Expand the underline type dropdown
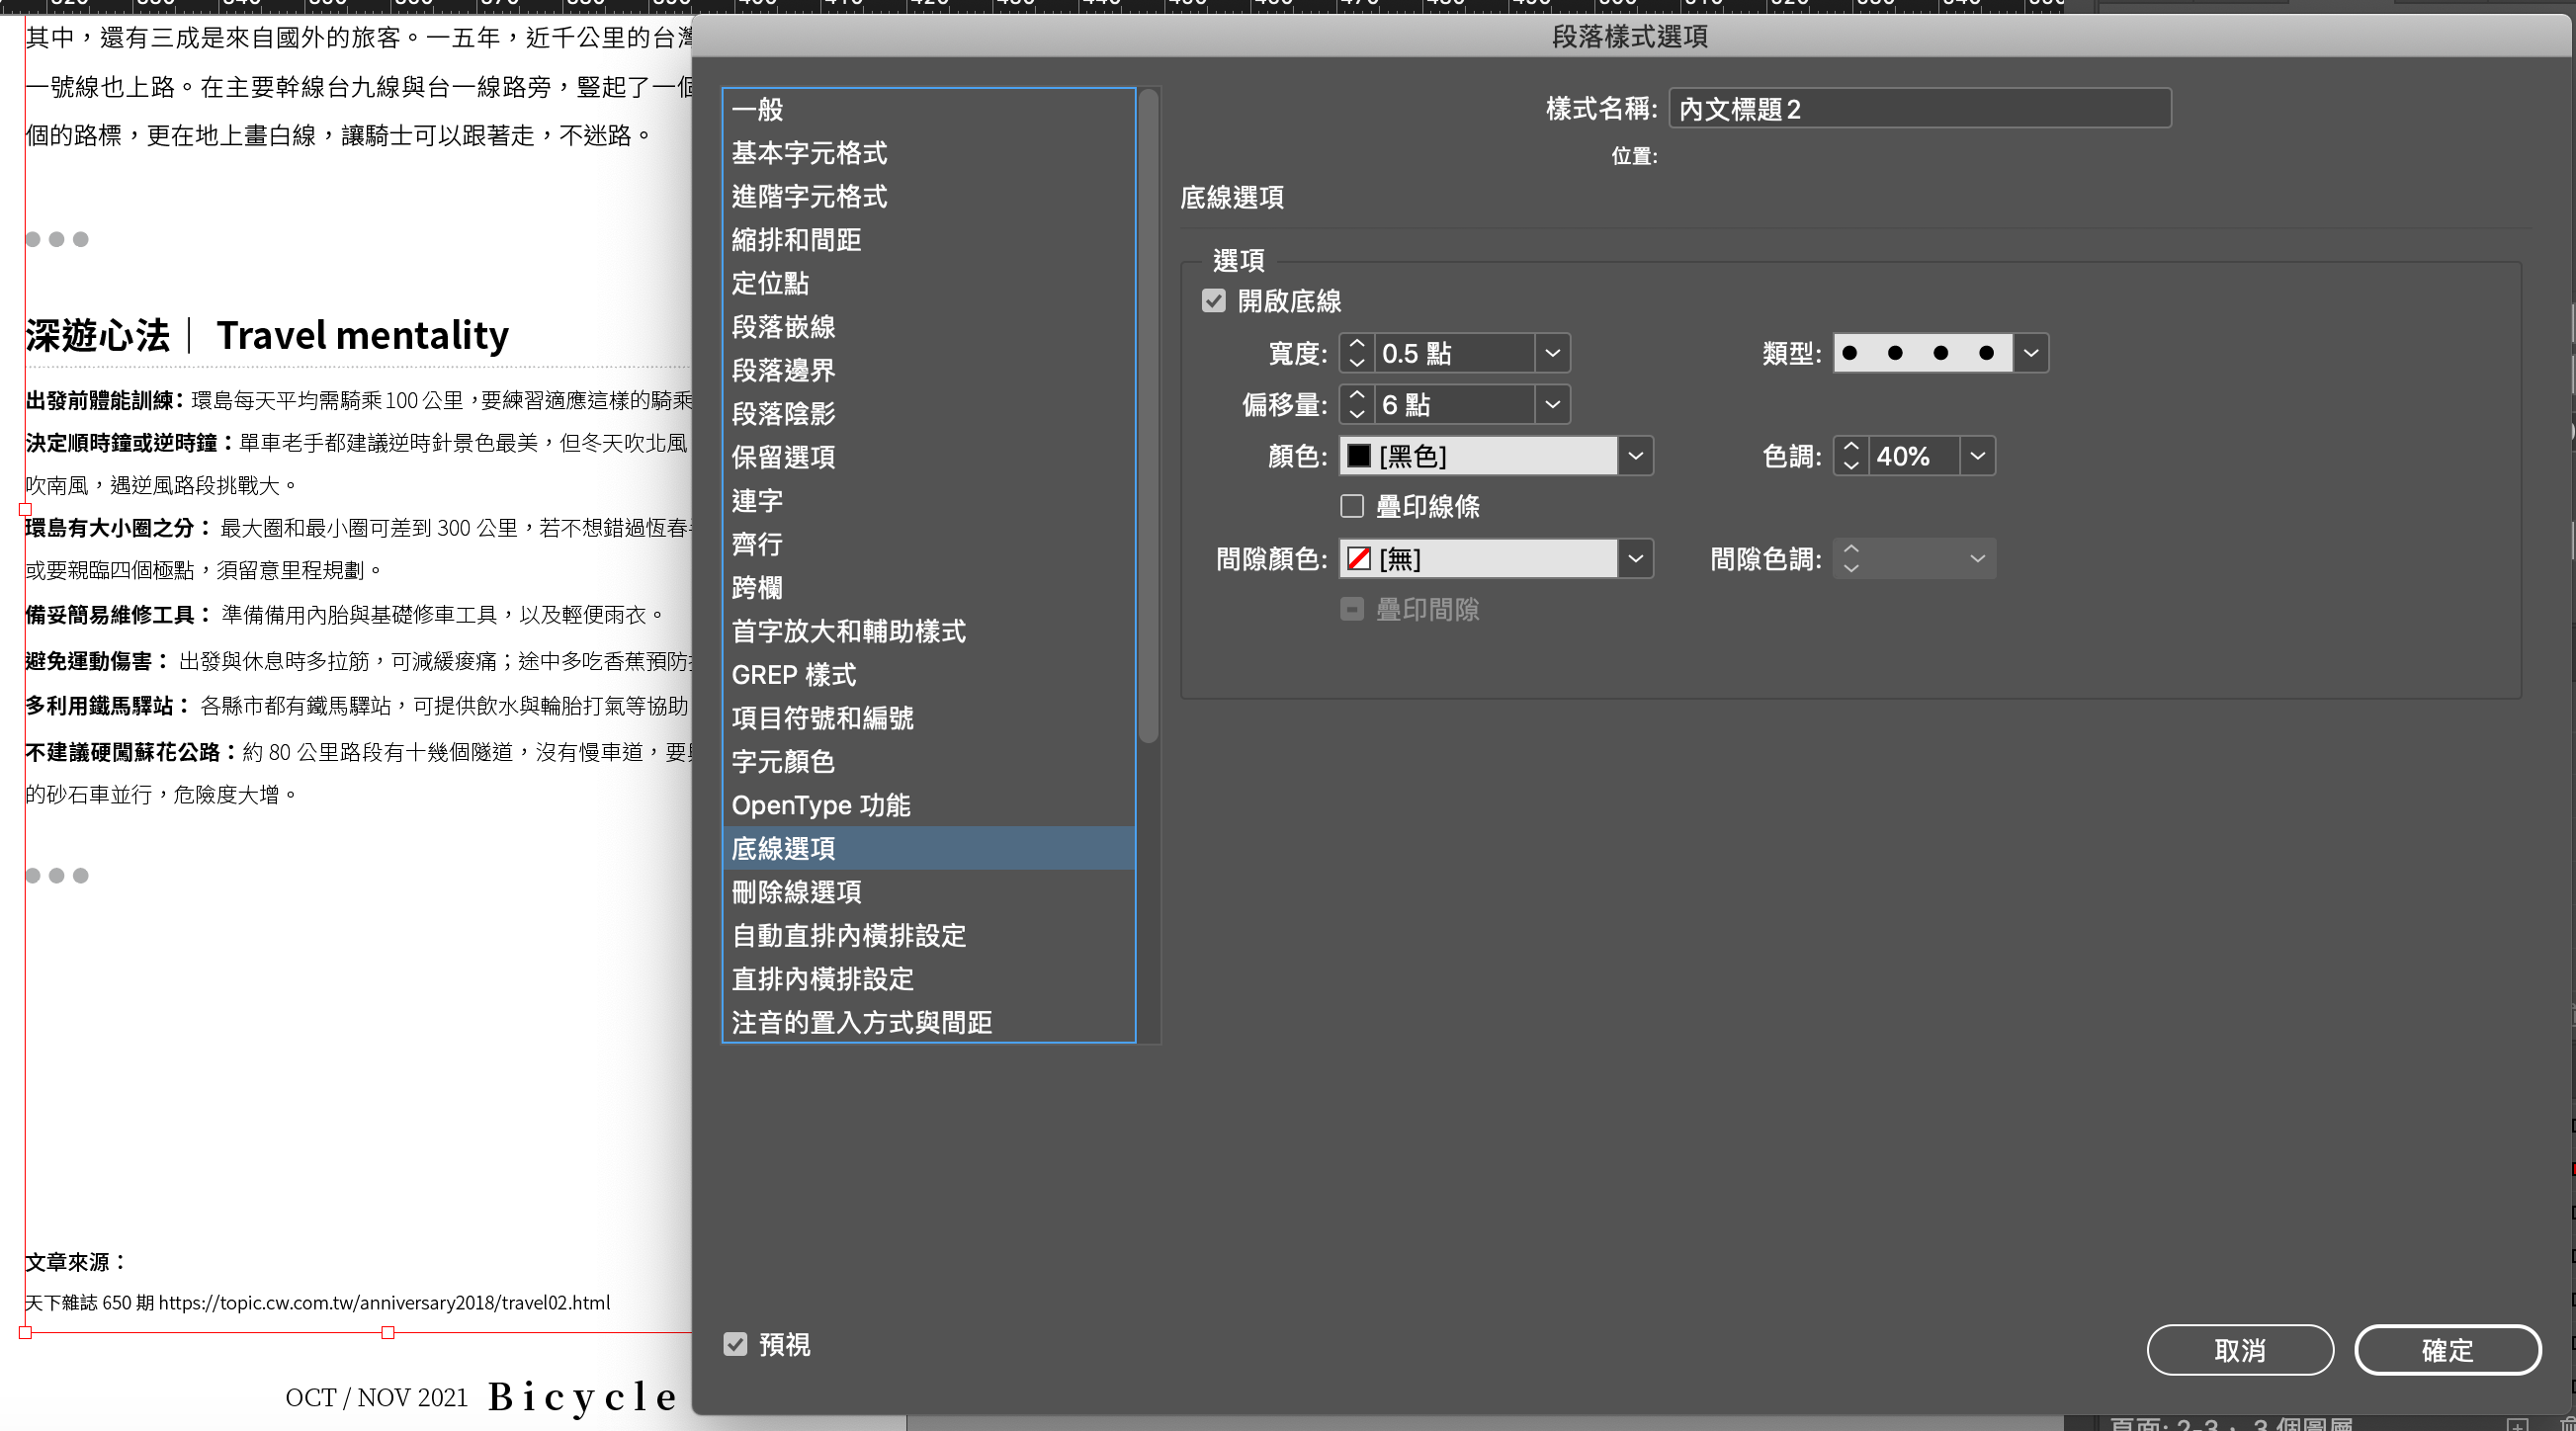The image size is (2576, 1431). point(2030,353)
